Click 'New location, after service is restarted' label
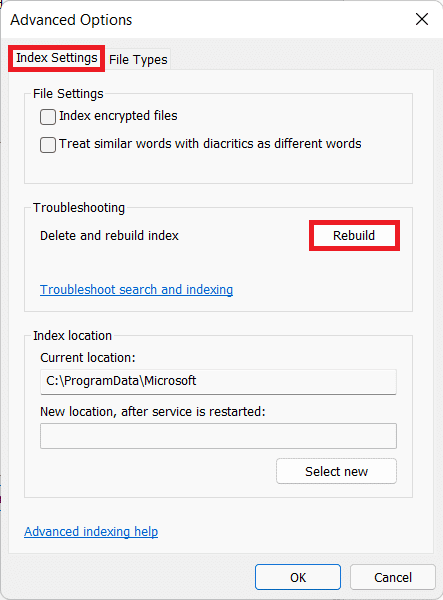The height and width of the screenshot is (600, 443). coord(153,411)
